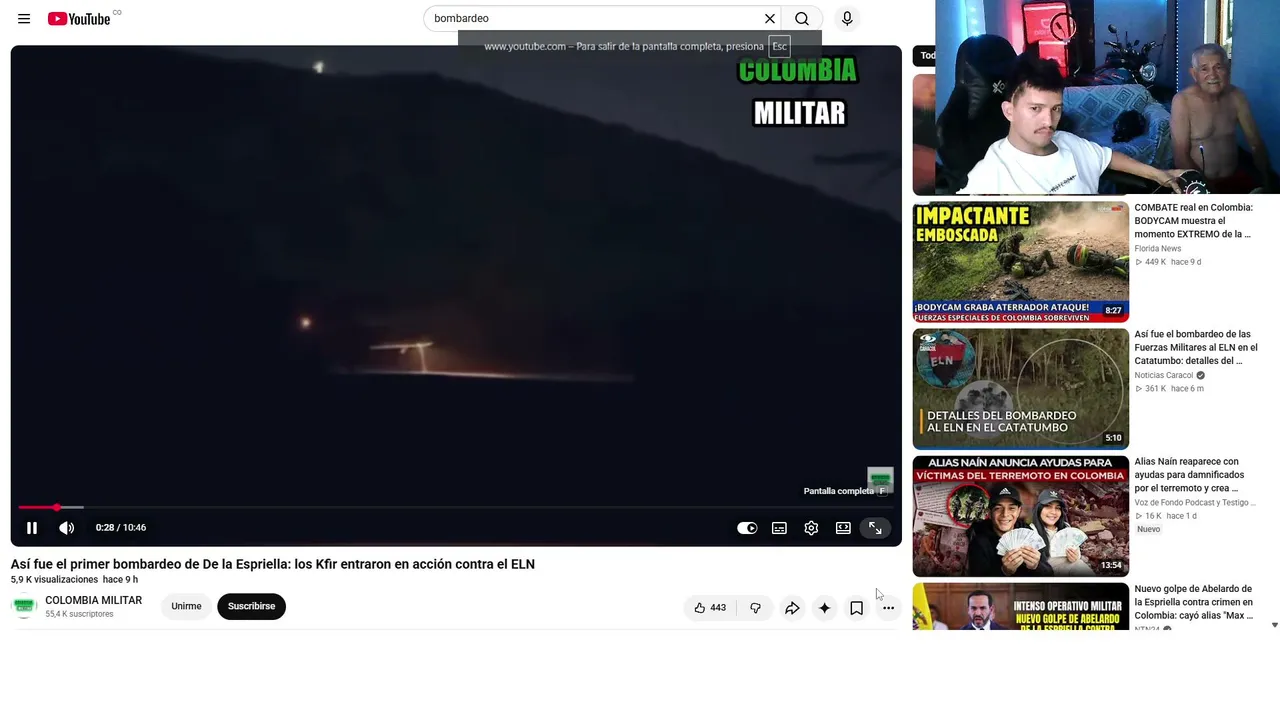Image resolution: width=1280 pixels, height=720 pixels.
Task: Pause the playing video
Action: 32,528
